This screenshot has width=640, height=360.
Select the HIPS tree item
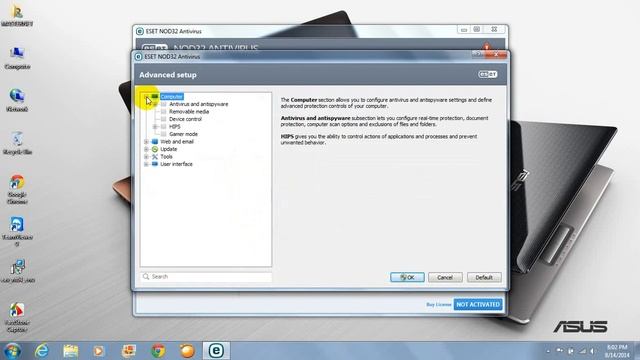pyautogui.click(x=175, y=127)
